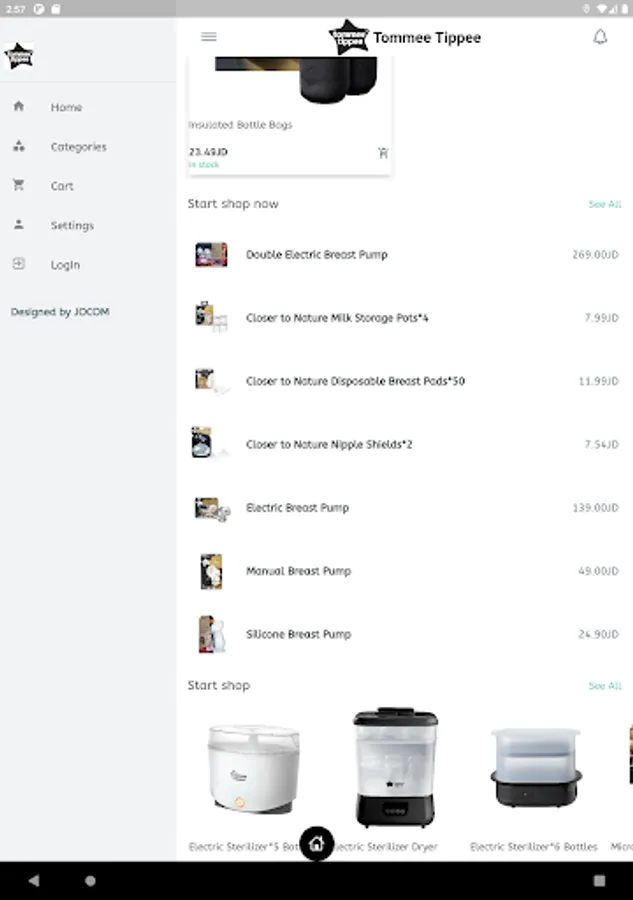Click the Categories shapes icon in sidebar
Image resolution: width=633 pixels, height=900 pixels.
(19, 146)
